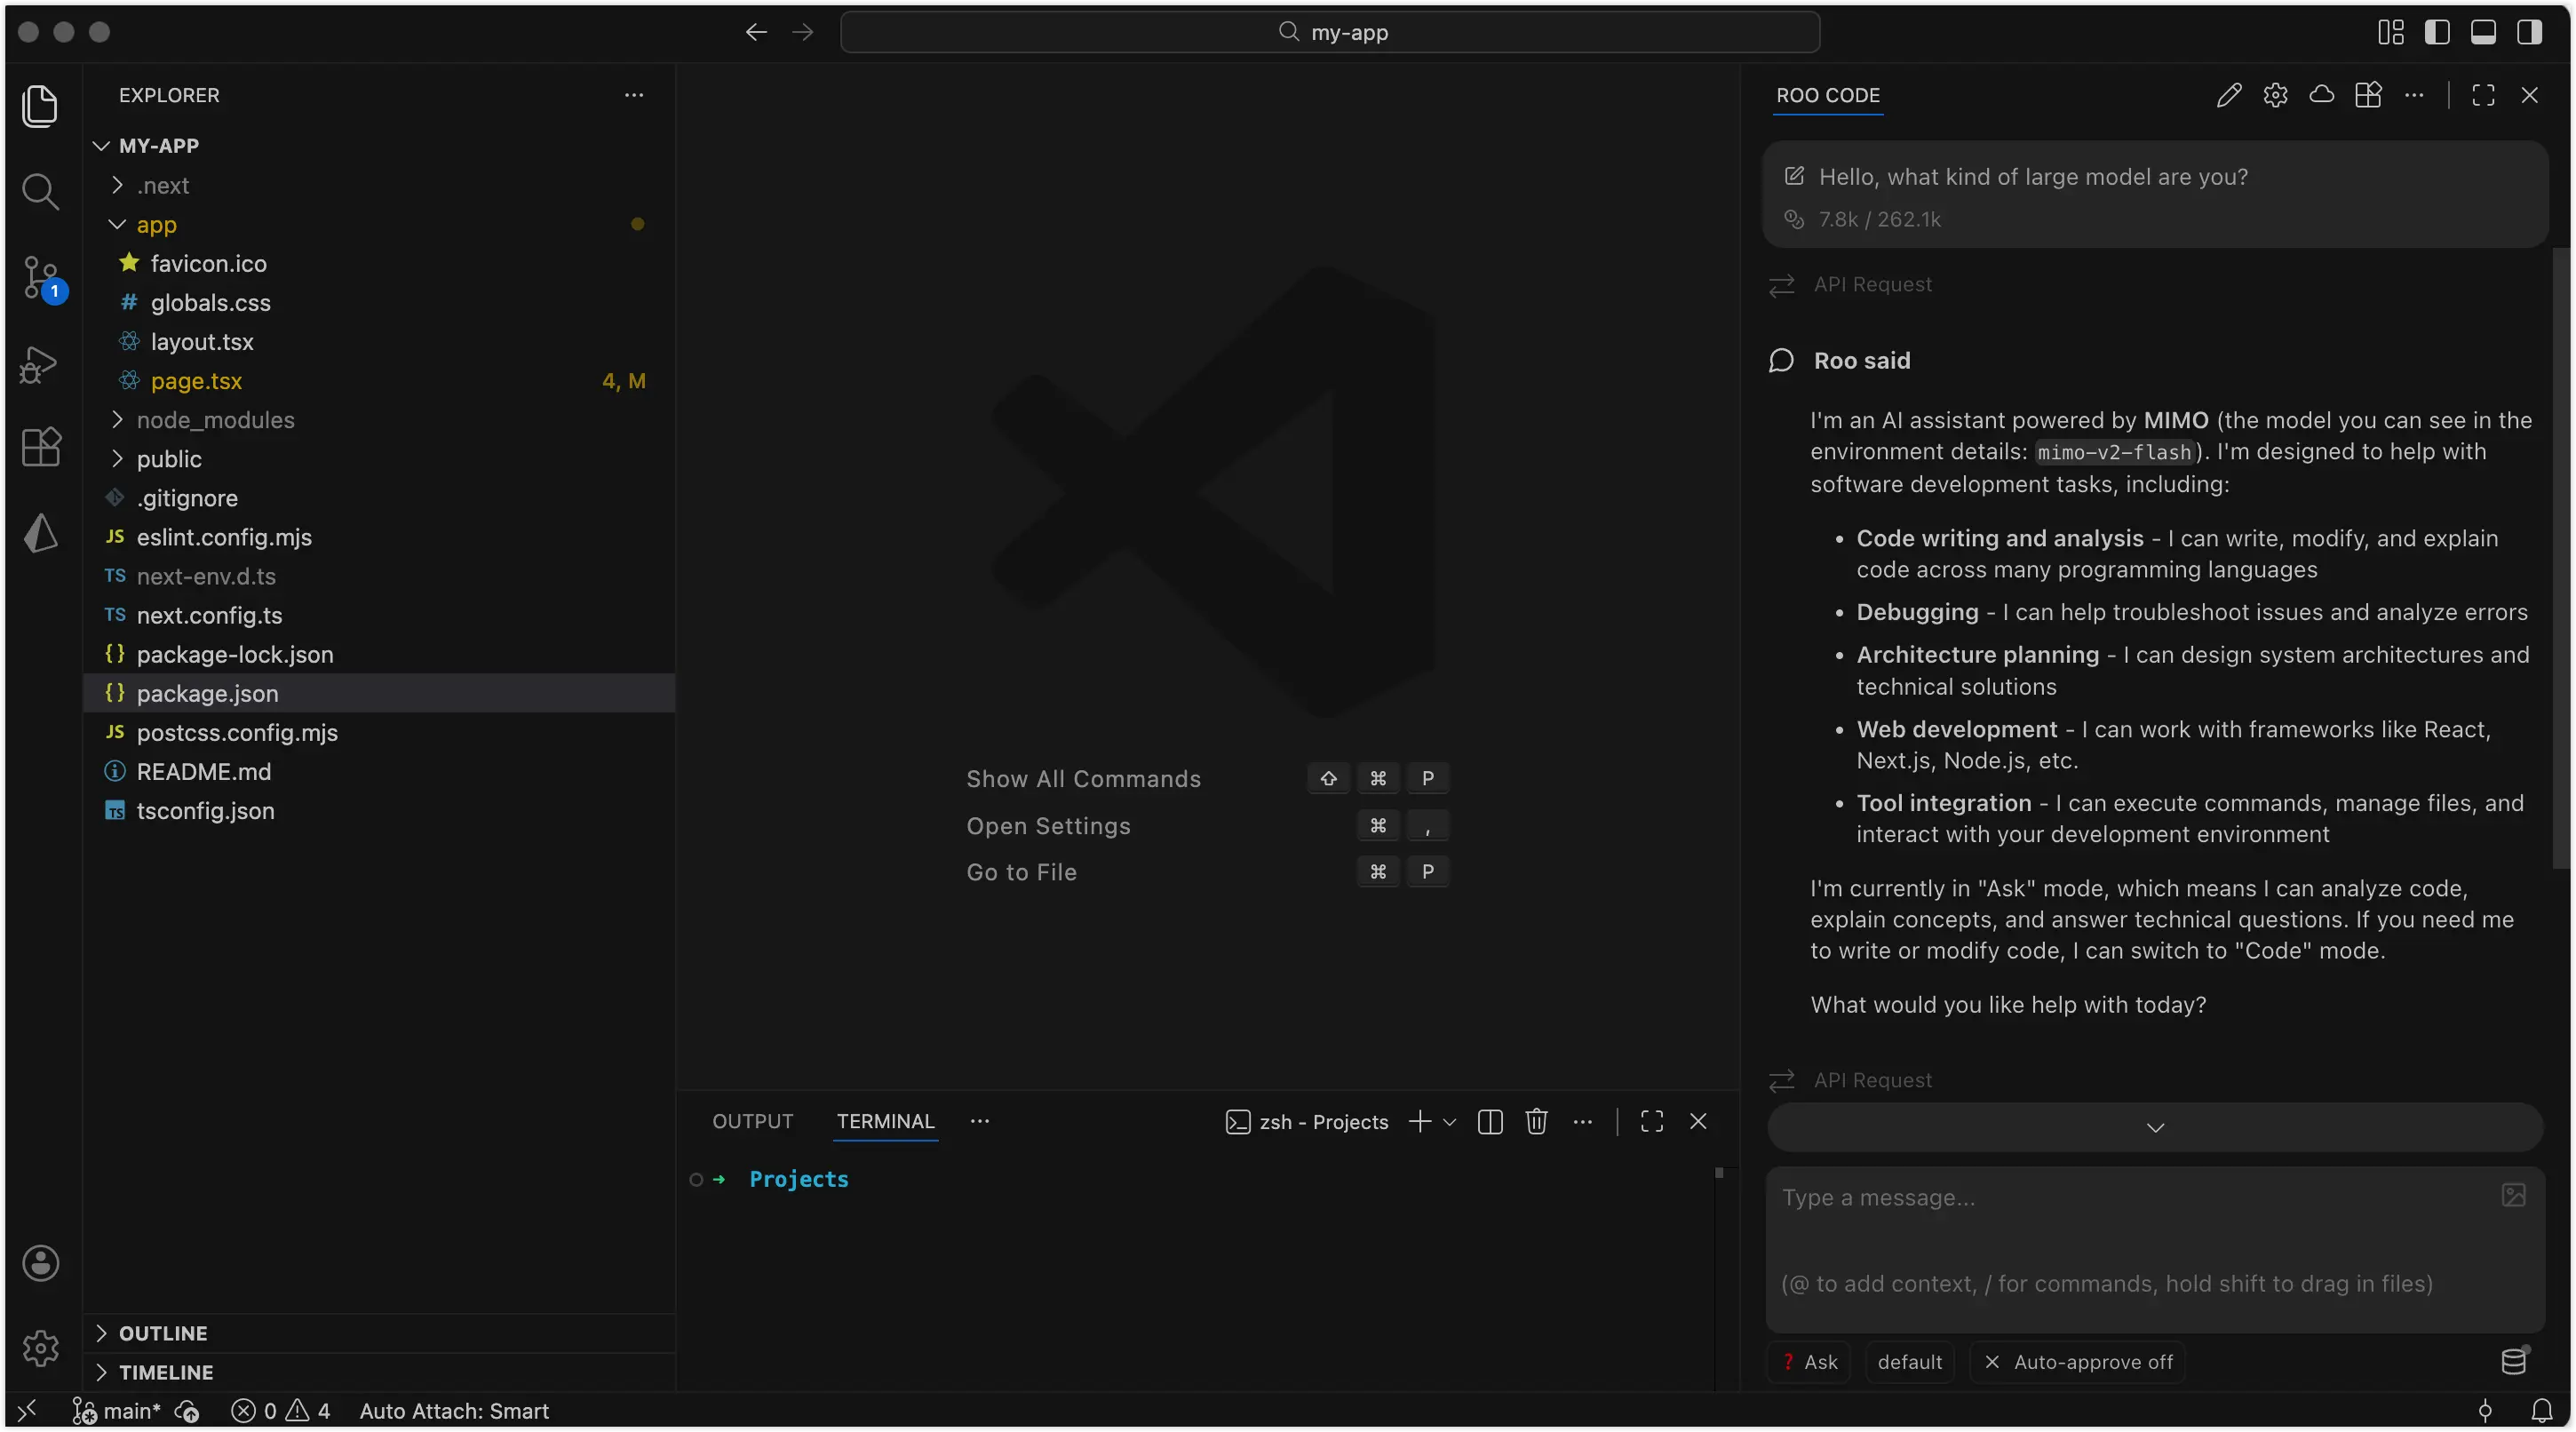The height and width of the screenshot is (1432, 2576).
Task: Expand the node_modules folder
Action: [215, 420]
